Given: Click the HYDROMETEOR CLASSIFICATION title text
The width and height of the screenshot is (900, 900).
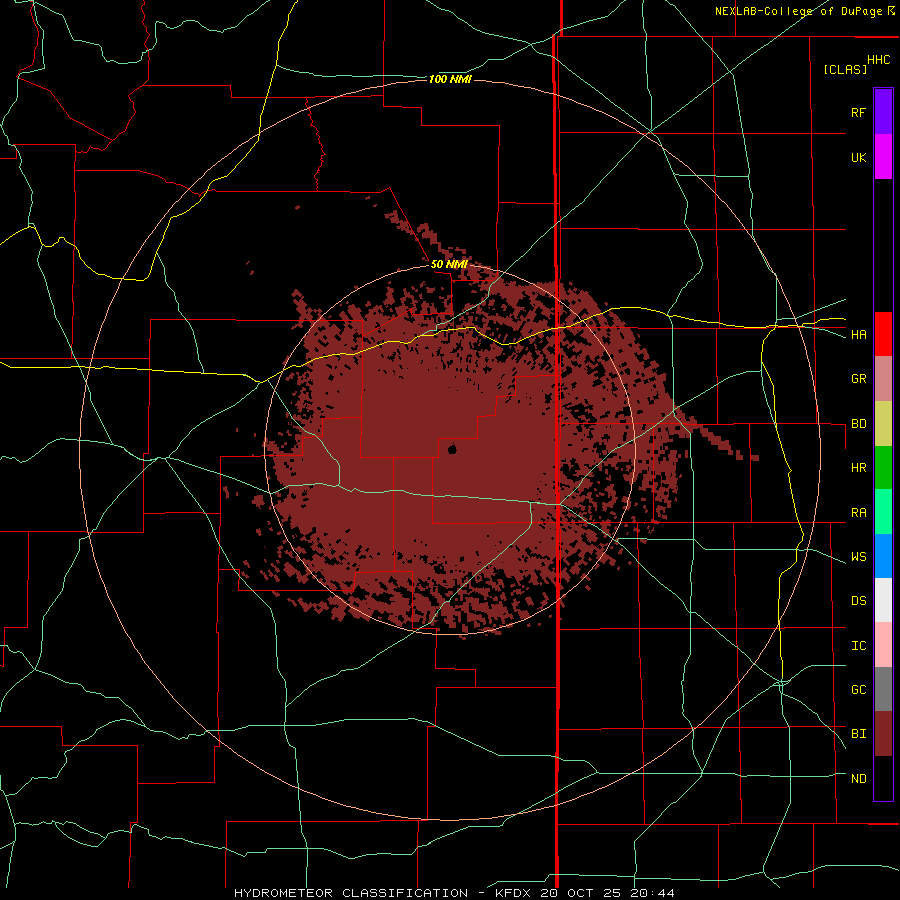Looking at the screenshot, I should pos(351,893).
